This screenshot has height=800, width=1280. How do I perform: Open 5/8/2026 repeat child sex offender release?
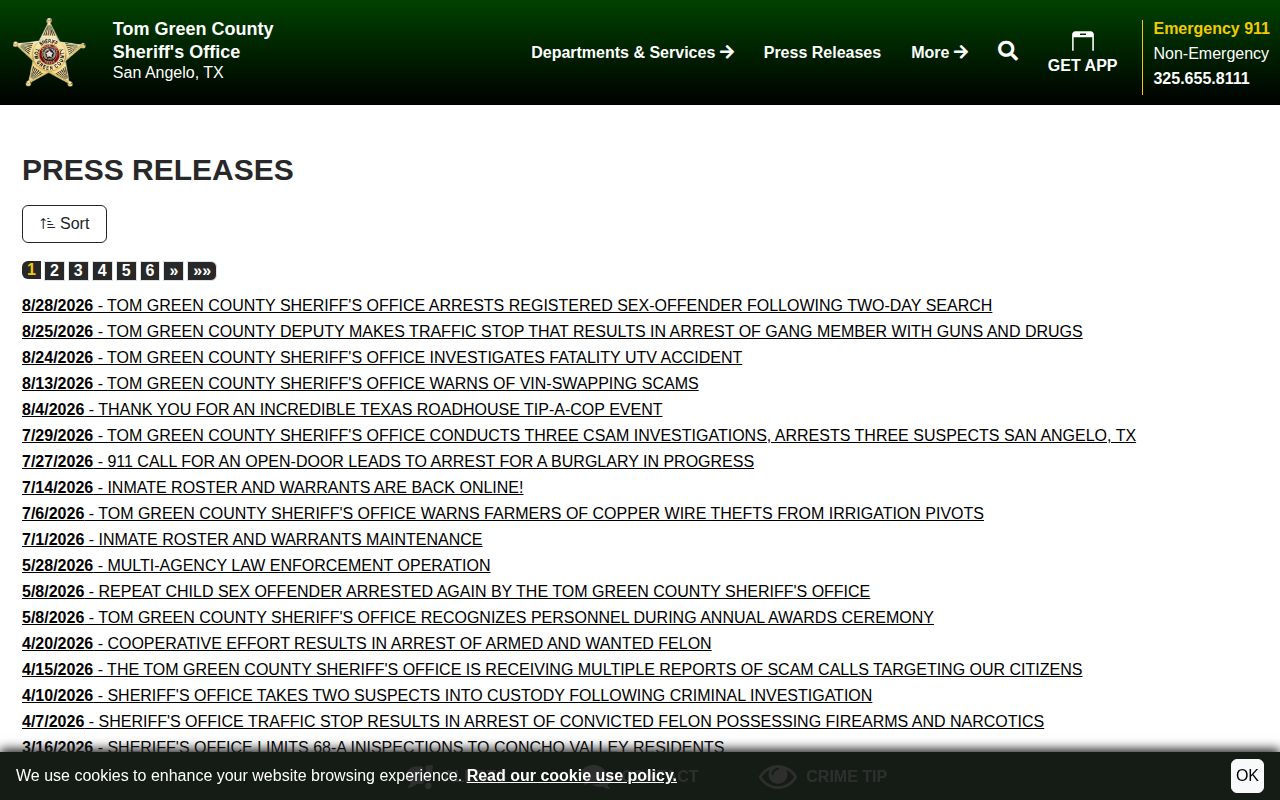[x=446, y=591]
